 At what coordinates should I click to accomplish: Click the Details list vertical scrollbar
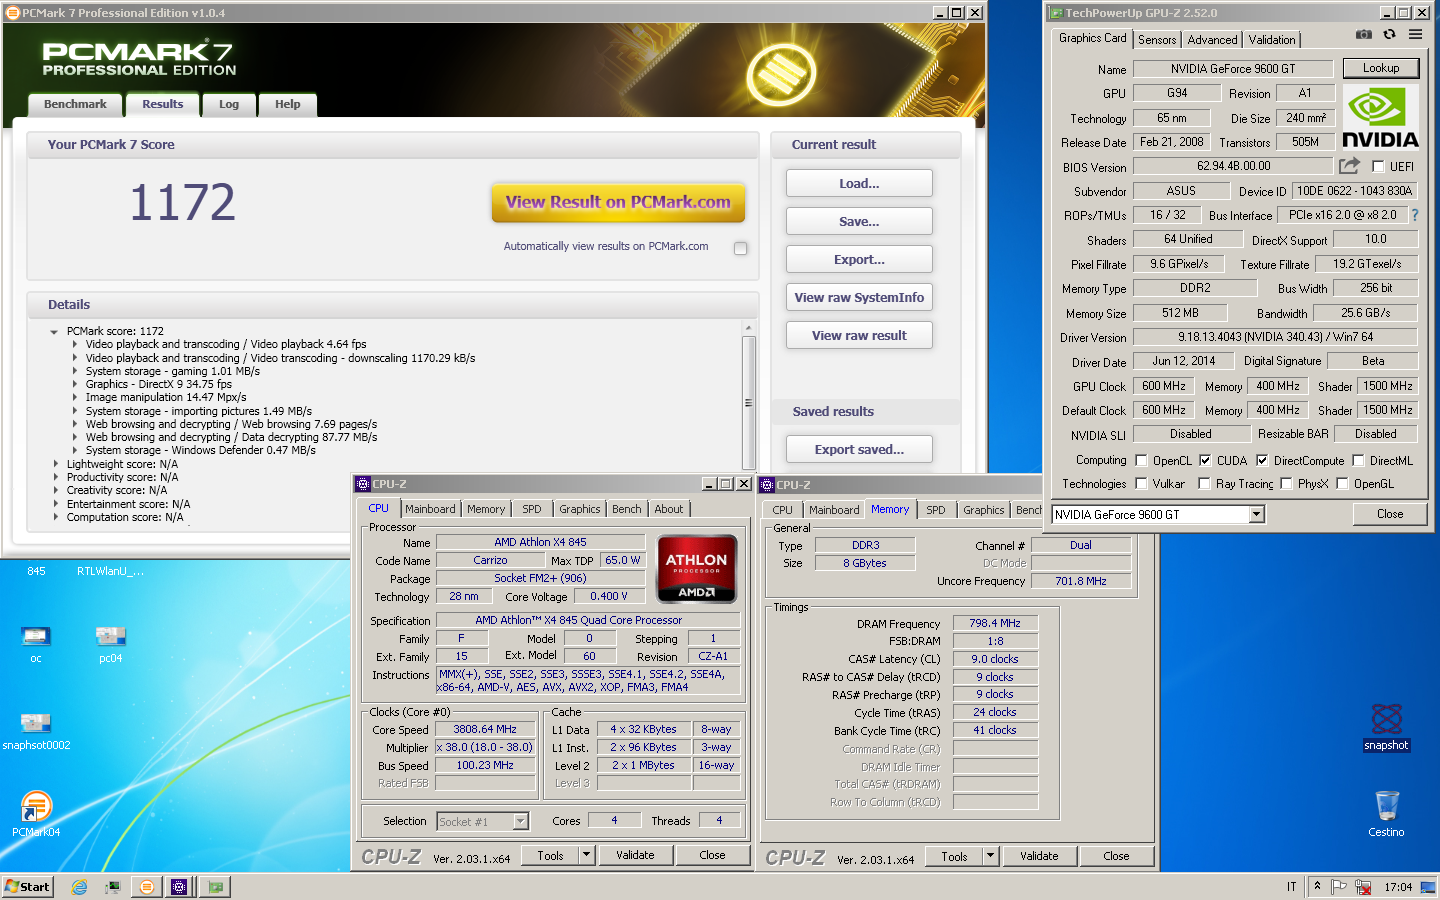(x=748, y=396)
